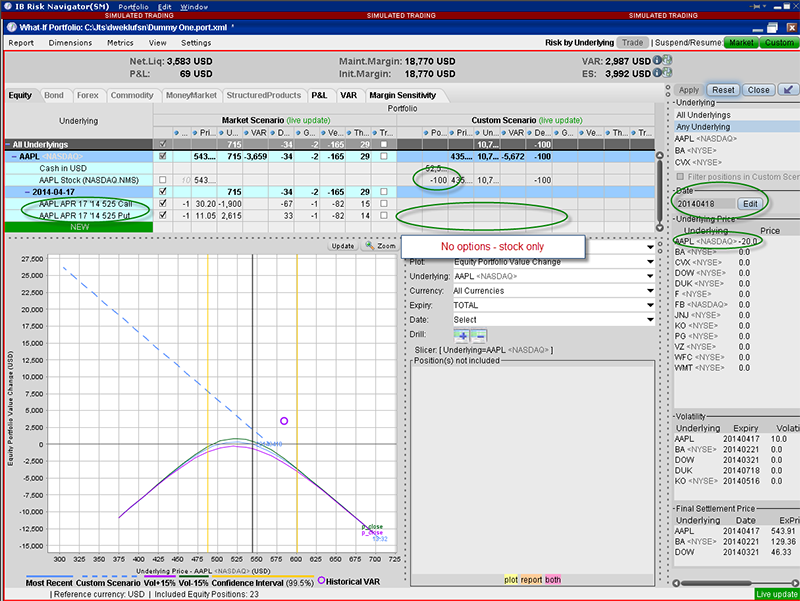800x601 pixels.
Task: Check the Tr... box in All Underlyings row
Action: [384, 144]
